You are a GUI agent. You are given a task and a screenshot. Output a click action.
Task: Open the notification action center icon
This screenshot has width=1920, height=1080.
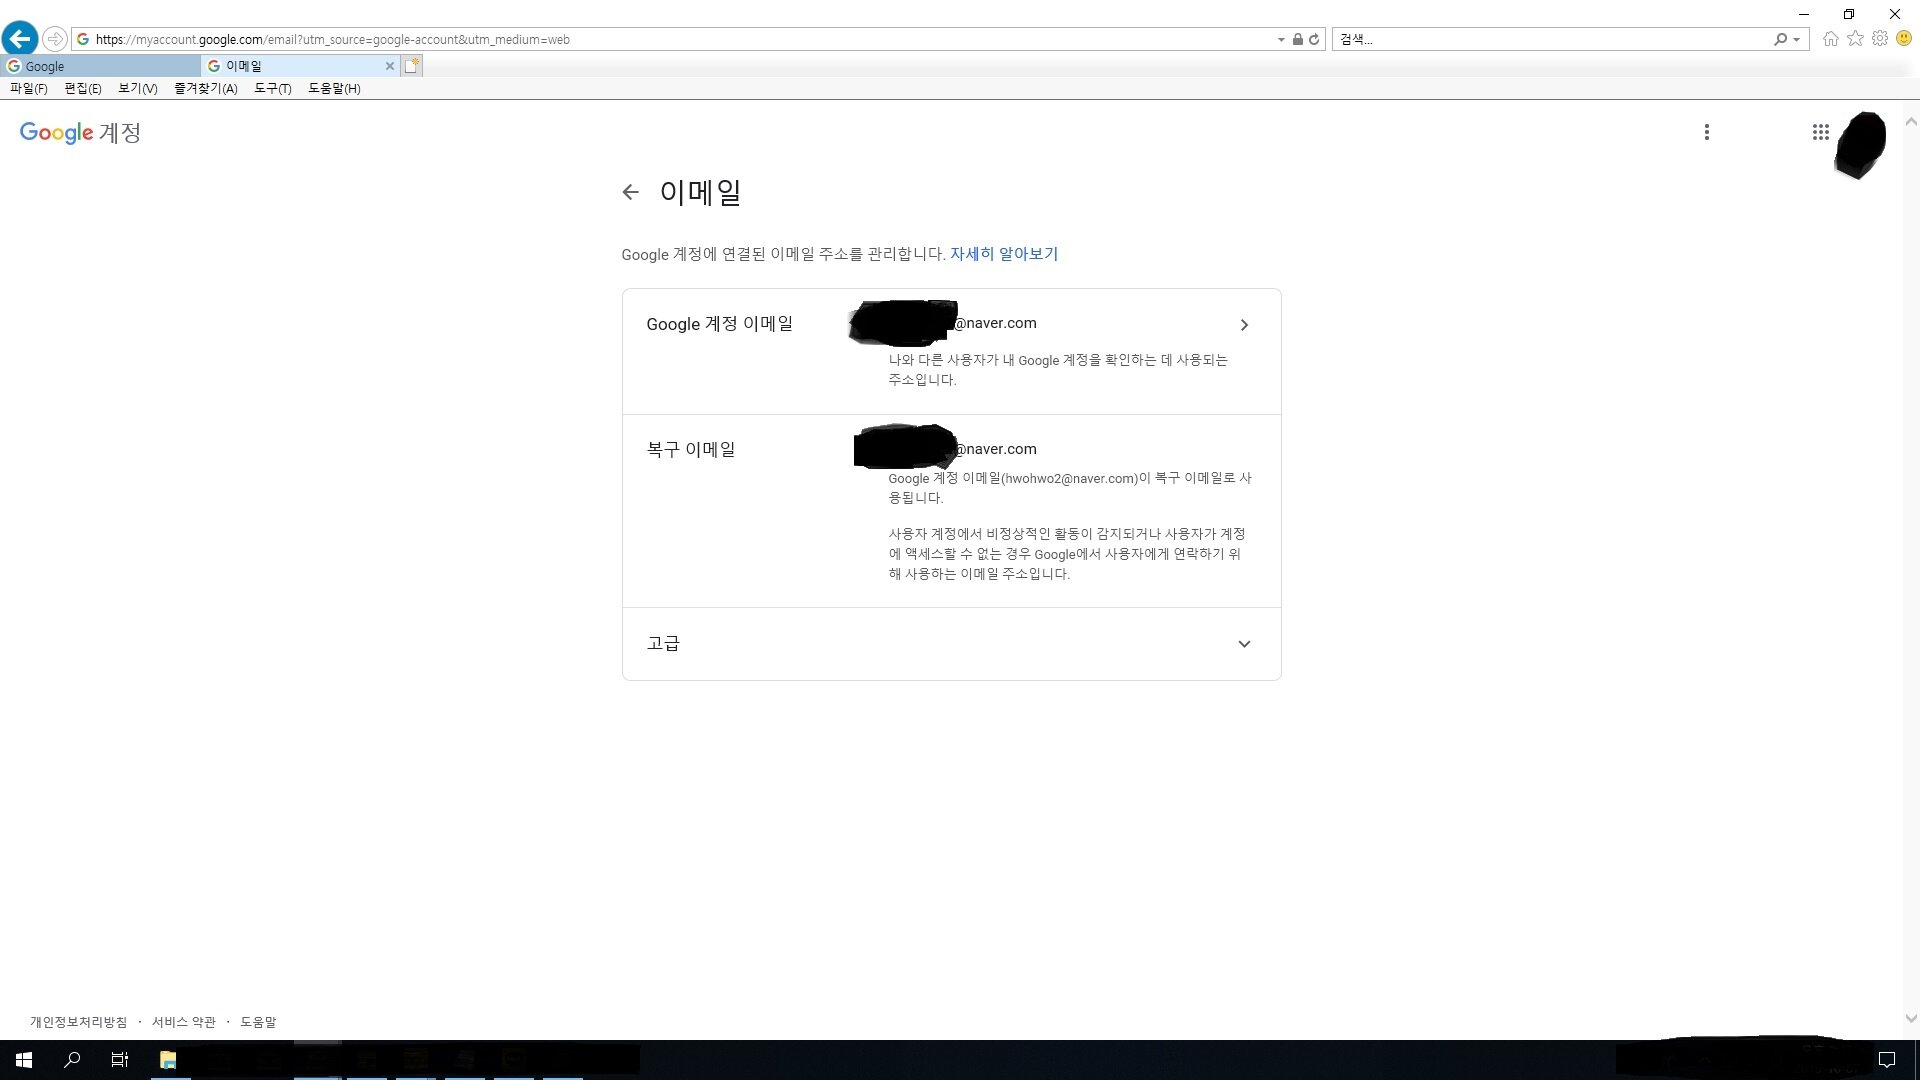(1887, 1060)
